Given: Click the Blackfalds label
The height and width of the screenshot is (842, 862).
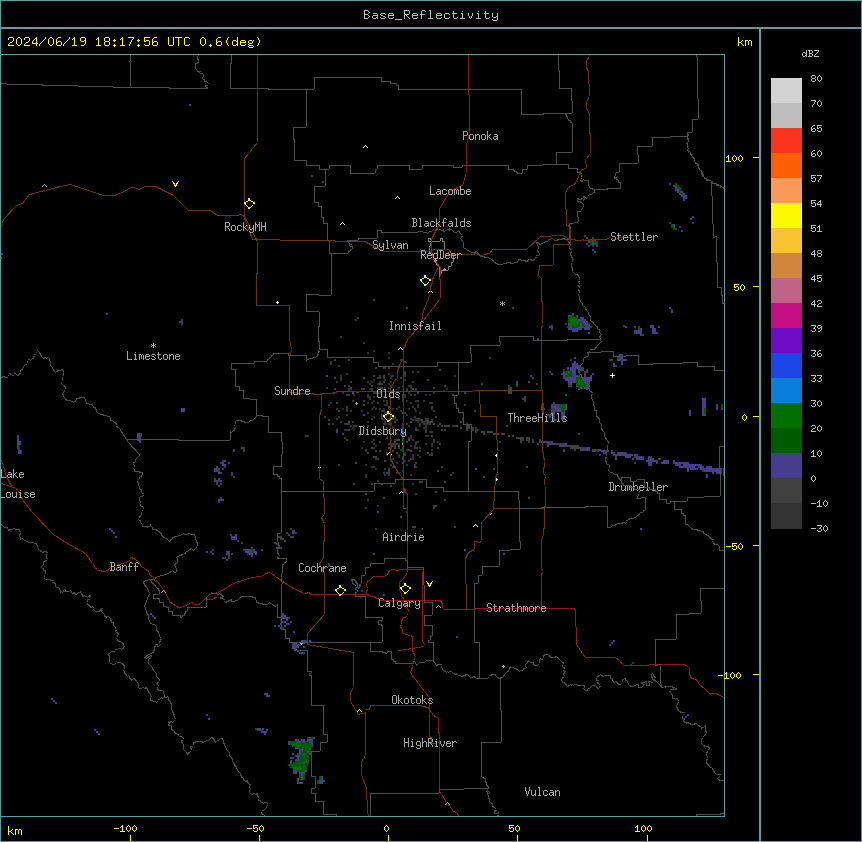Looking at the screenshot, I should tap(441, 223).
